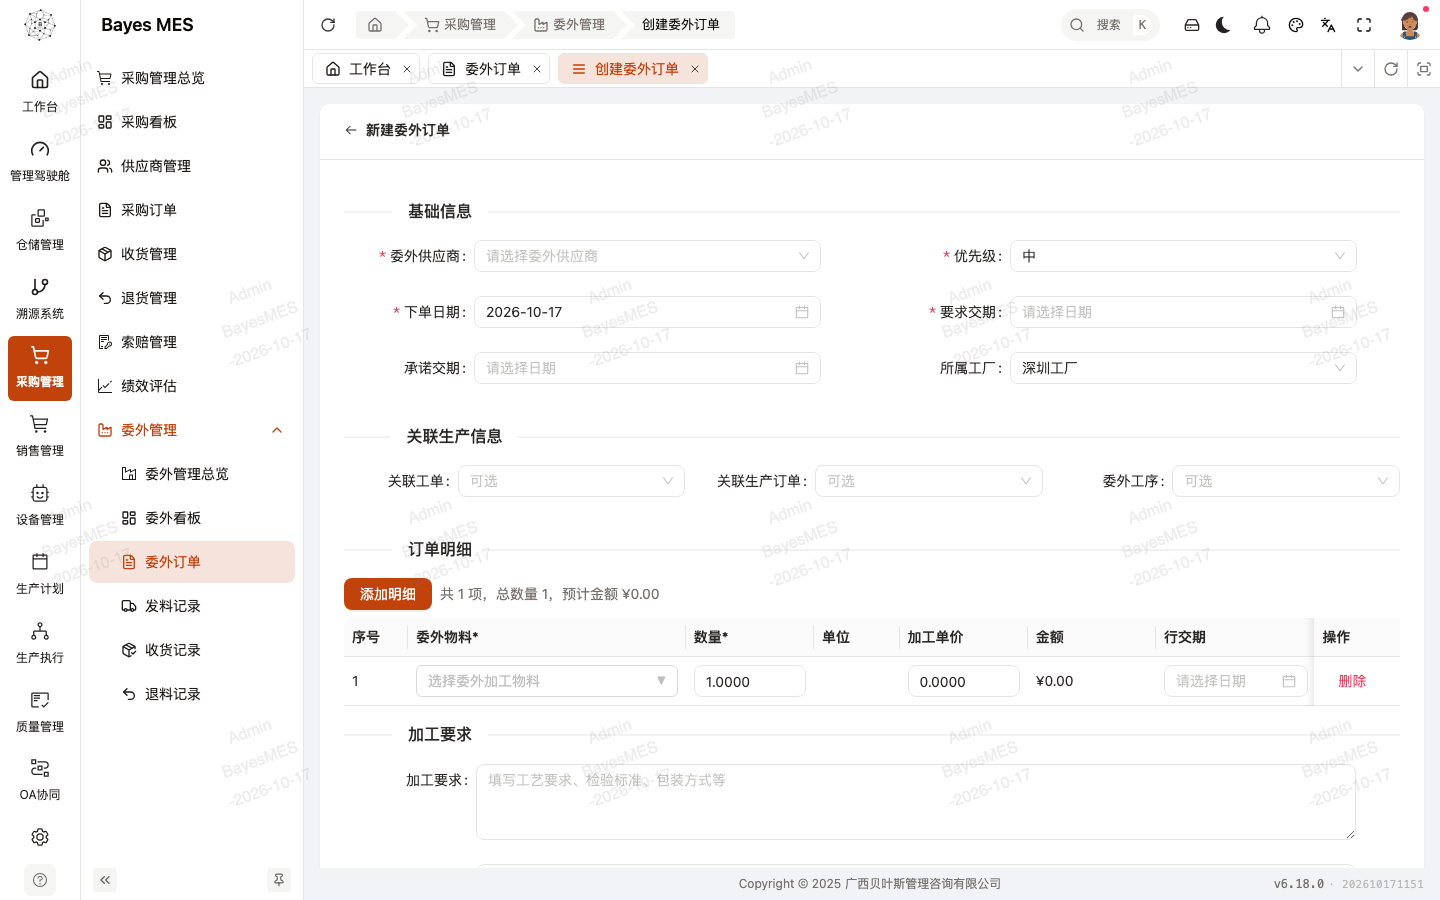The height and width of the screenshot is (900, 1440).
Task: Enter fullscreen mode from the top bar
Action: click(x=1364, y=25)
